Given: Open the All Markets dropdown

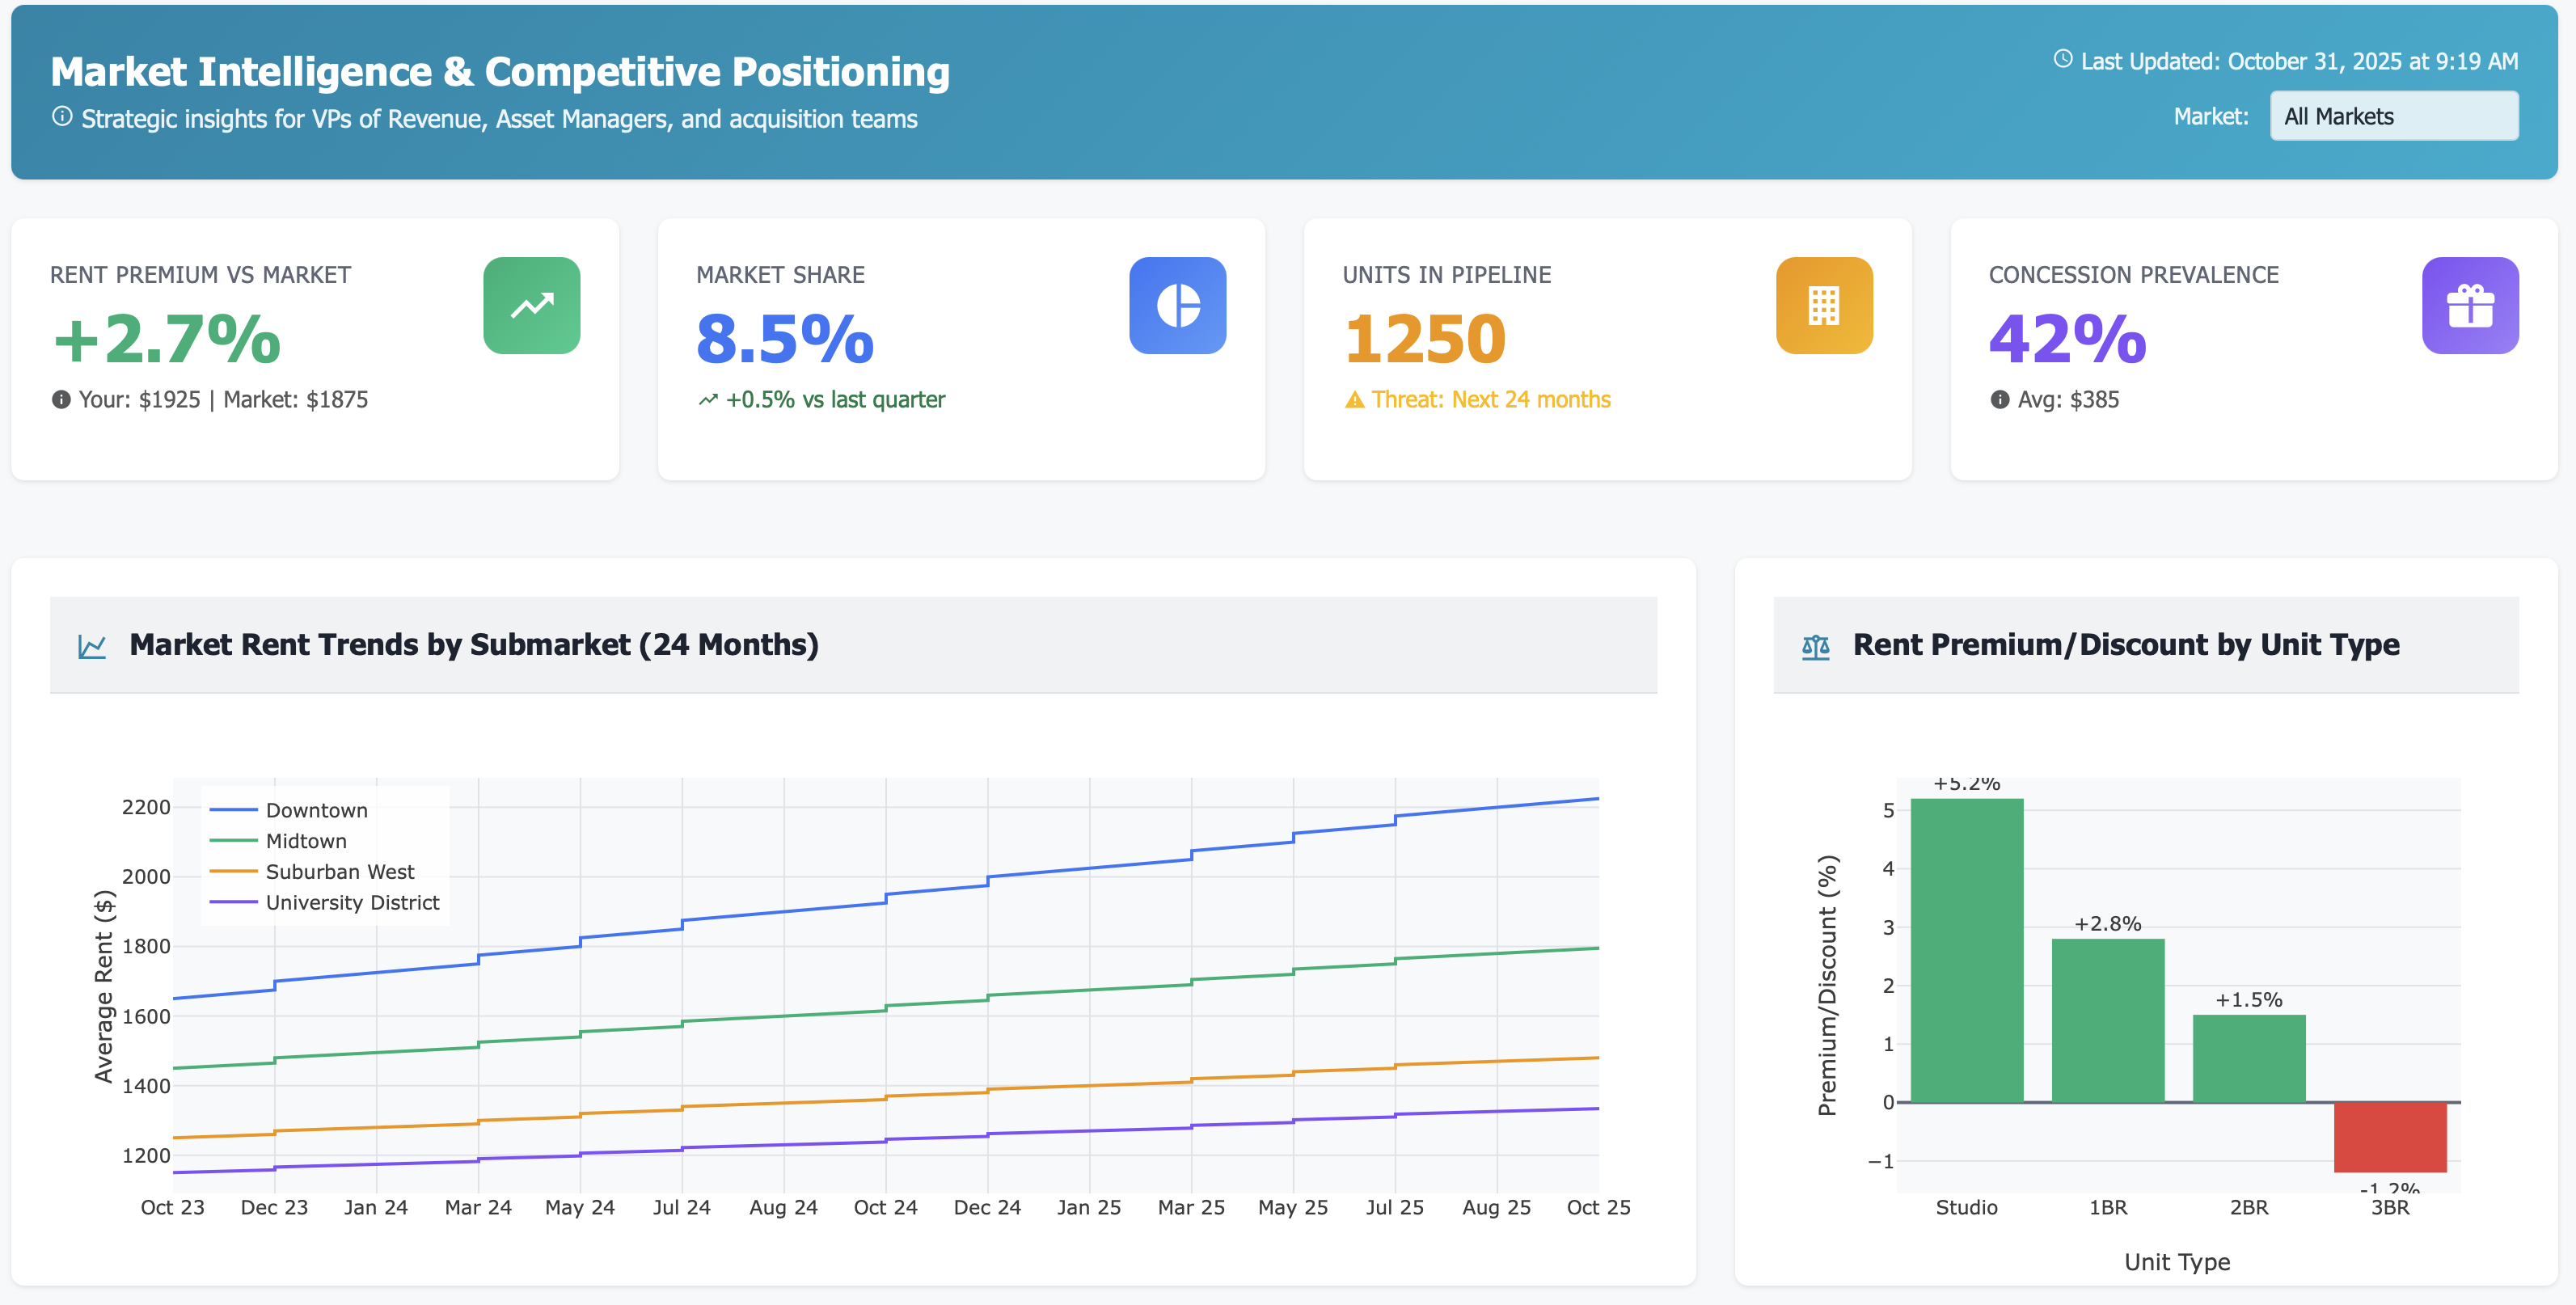Looking at the screenshot, I should [2394, 115].
